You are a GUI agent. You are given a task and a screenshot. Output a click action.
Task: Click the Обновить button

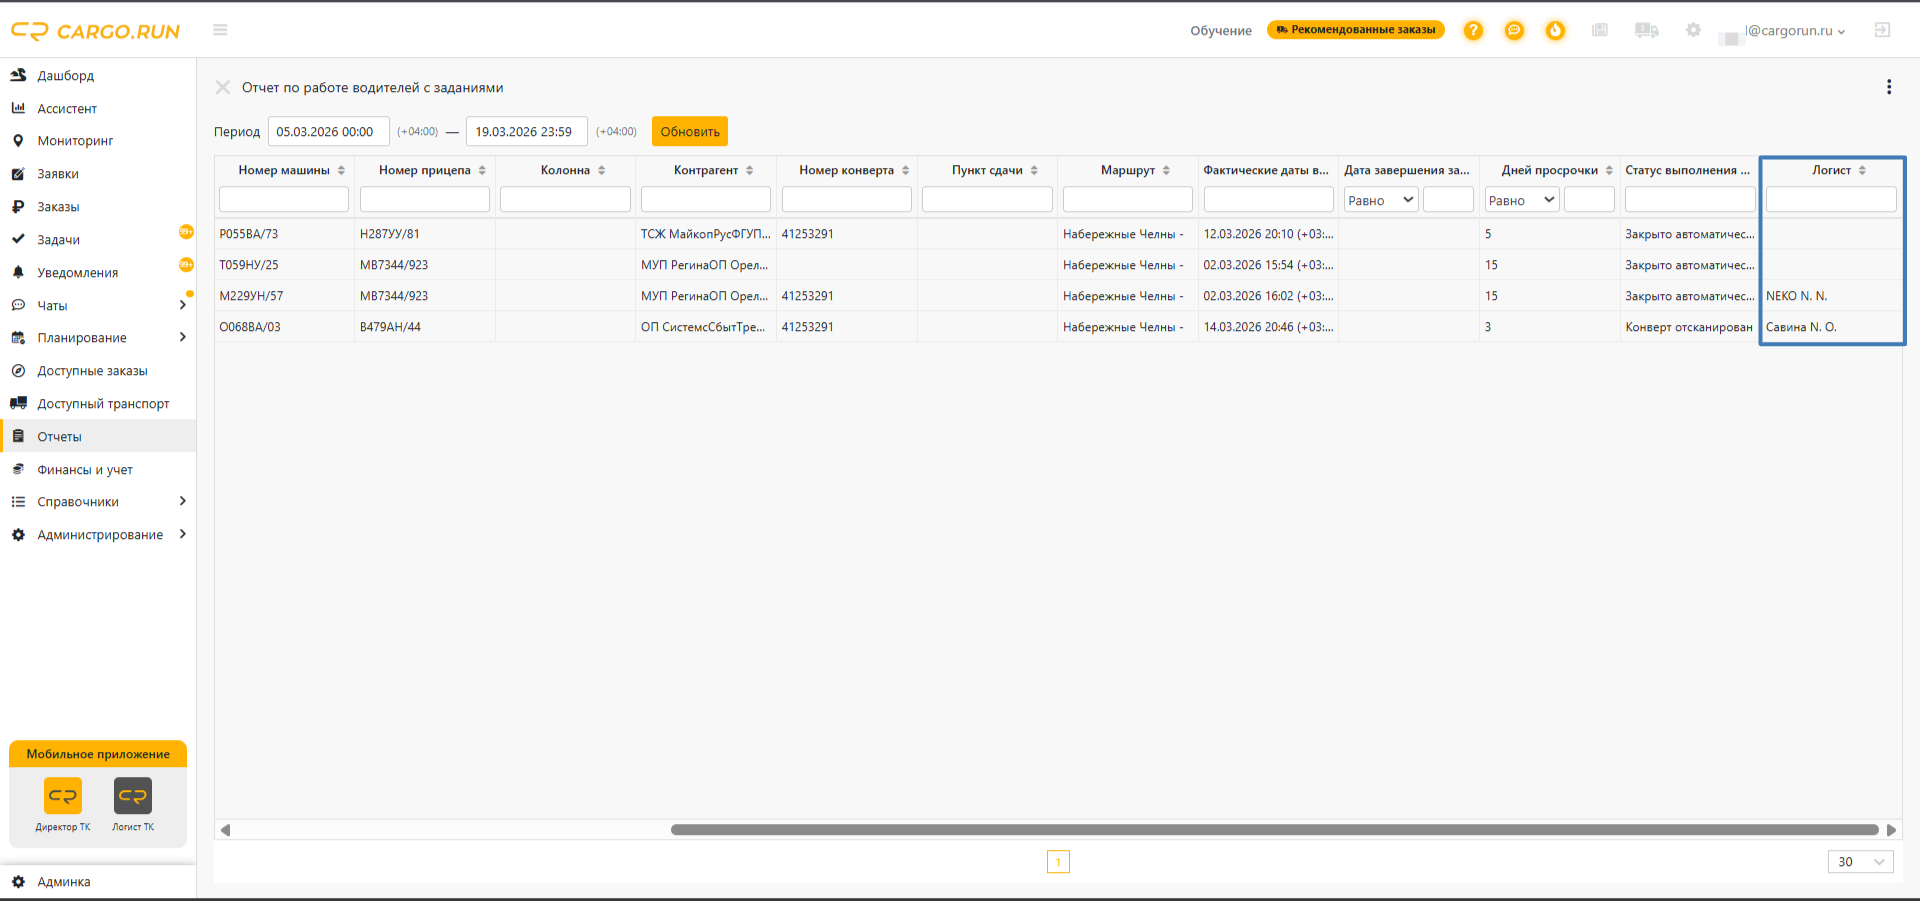(x=690, y=131)
